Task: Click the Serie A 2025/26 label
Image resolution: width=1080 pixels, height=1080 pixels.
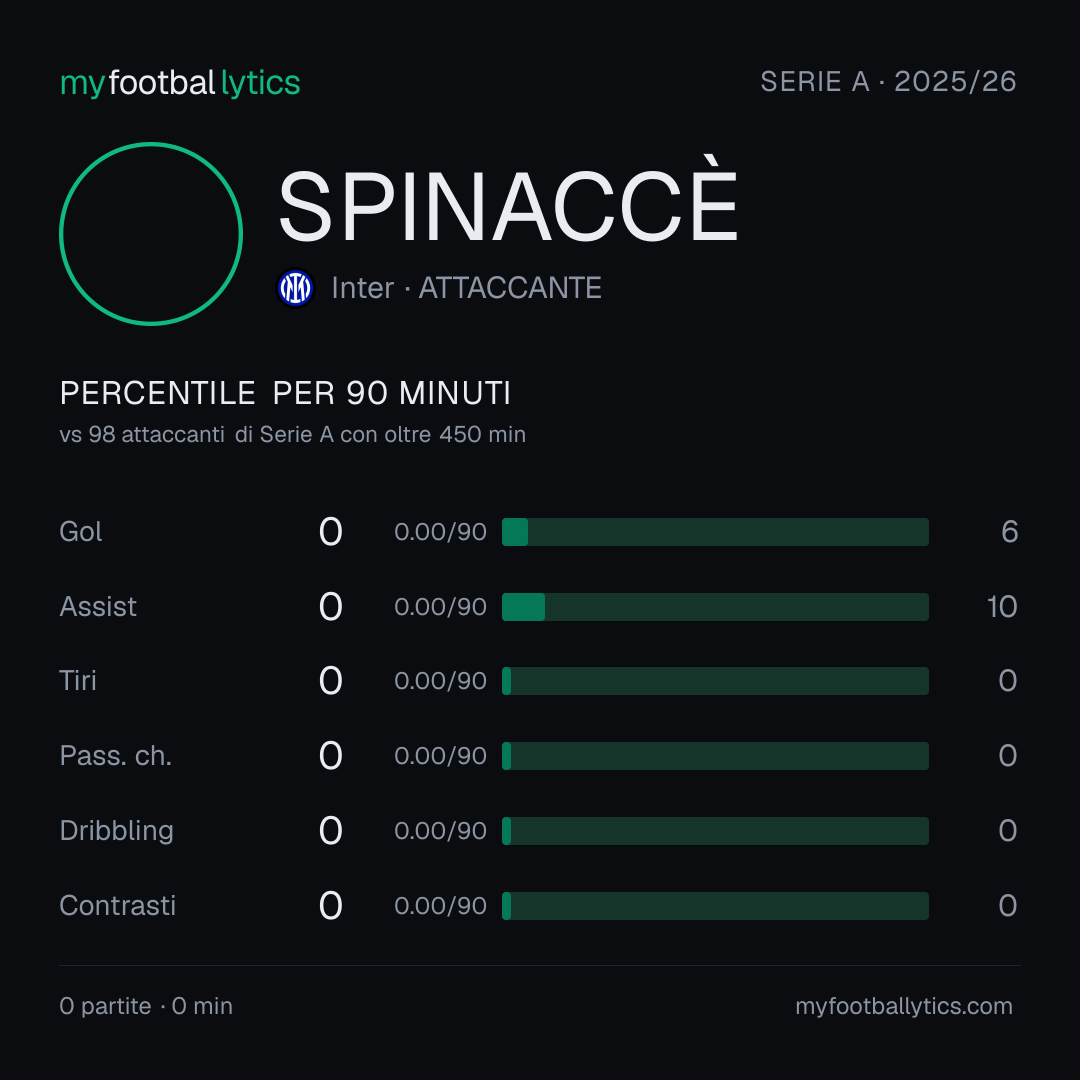Action: pyautogui.click(x=888, y=81)
